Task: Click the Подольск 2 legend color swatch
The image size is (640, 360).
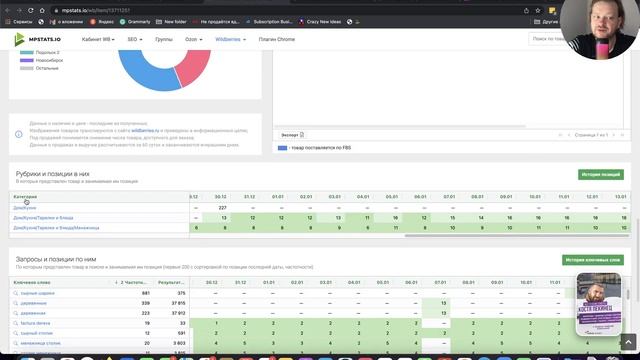Action: 27,53
